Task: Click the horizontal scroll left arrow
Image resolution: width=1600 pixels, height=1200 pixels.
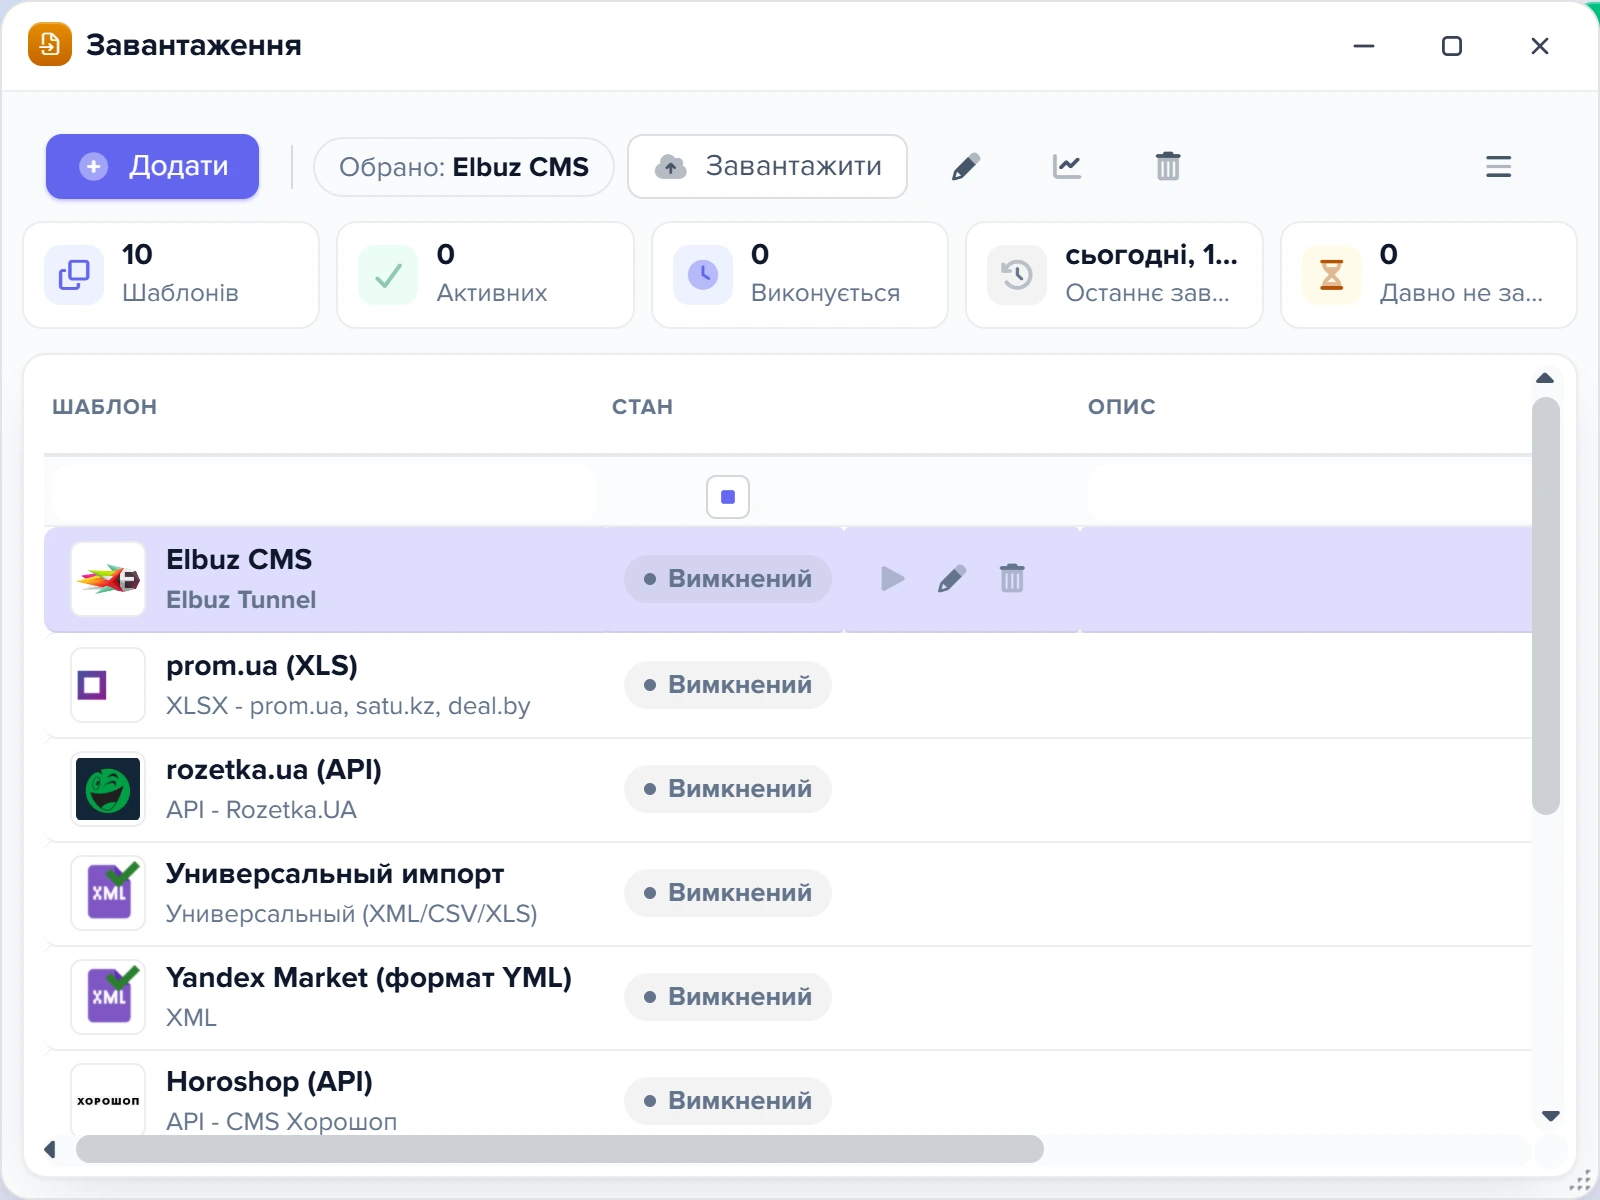Action: coord(50,1150)
